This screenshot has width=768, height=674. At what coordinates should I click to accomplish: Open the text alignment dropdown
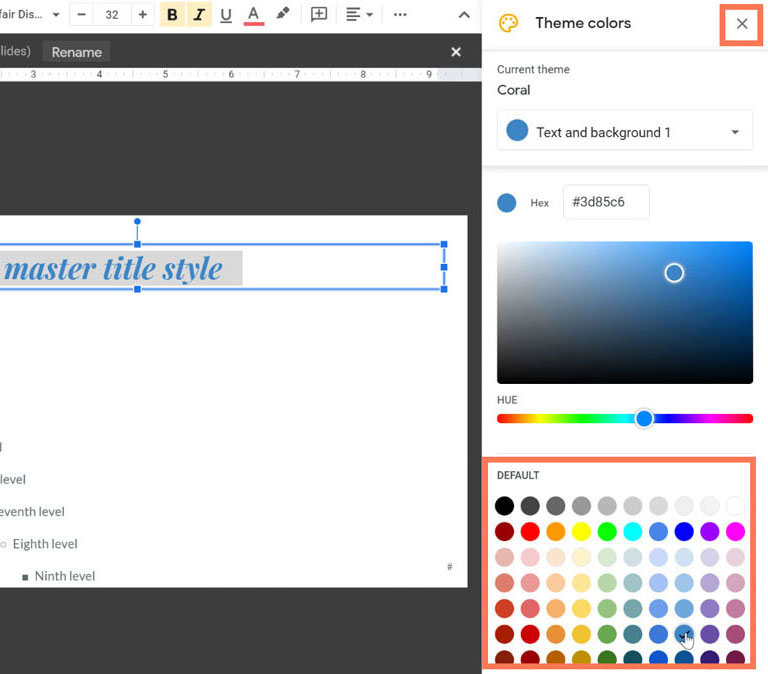click(359, 14)
